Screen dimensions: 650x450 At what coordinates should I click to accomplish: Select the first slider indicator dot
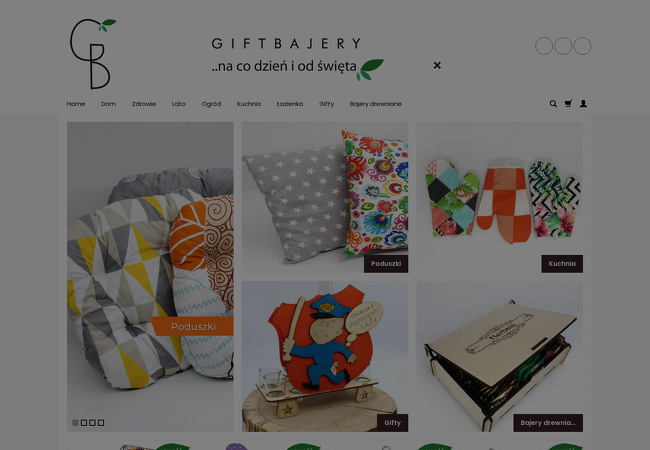coord(75,423)
